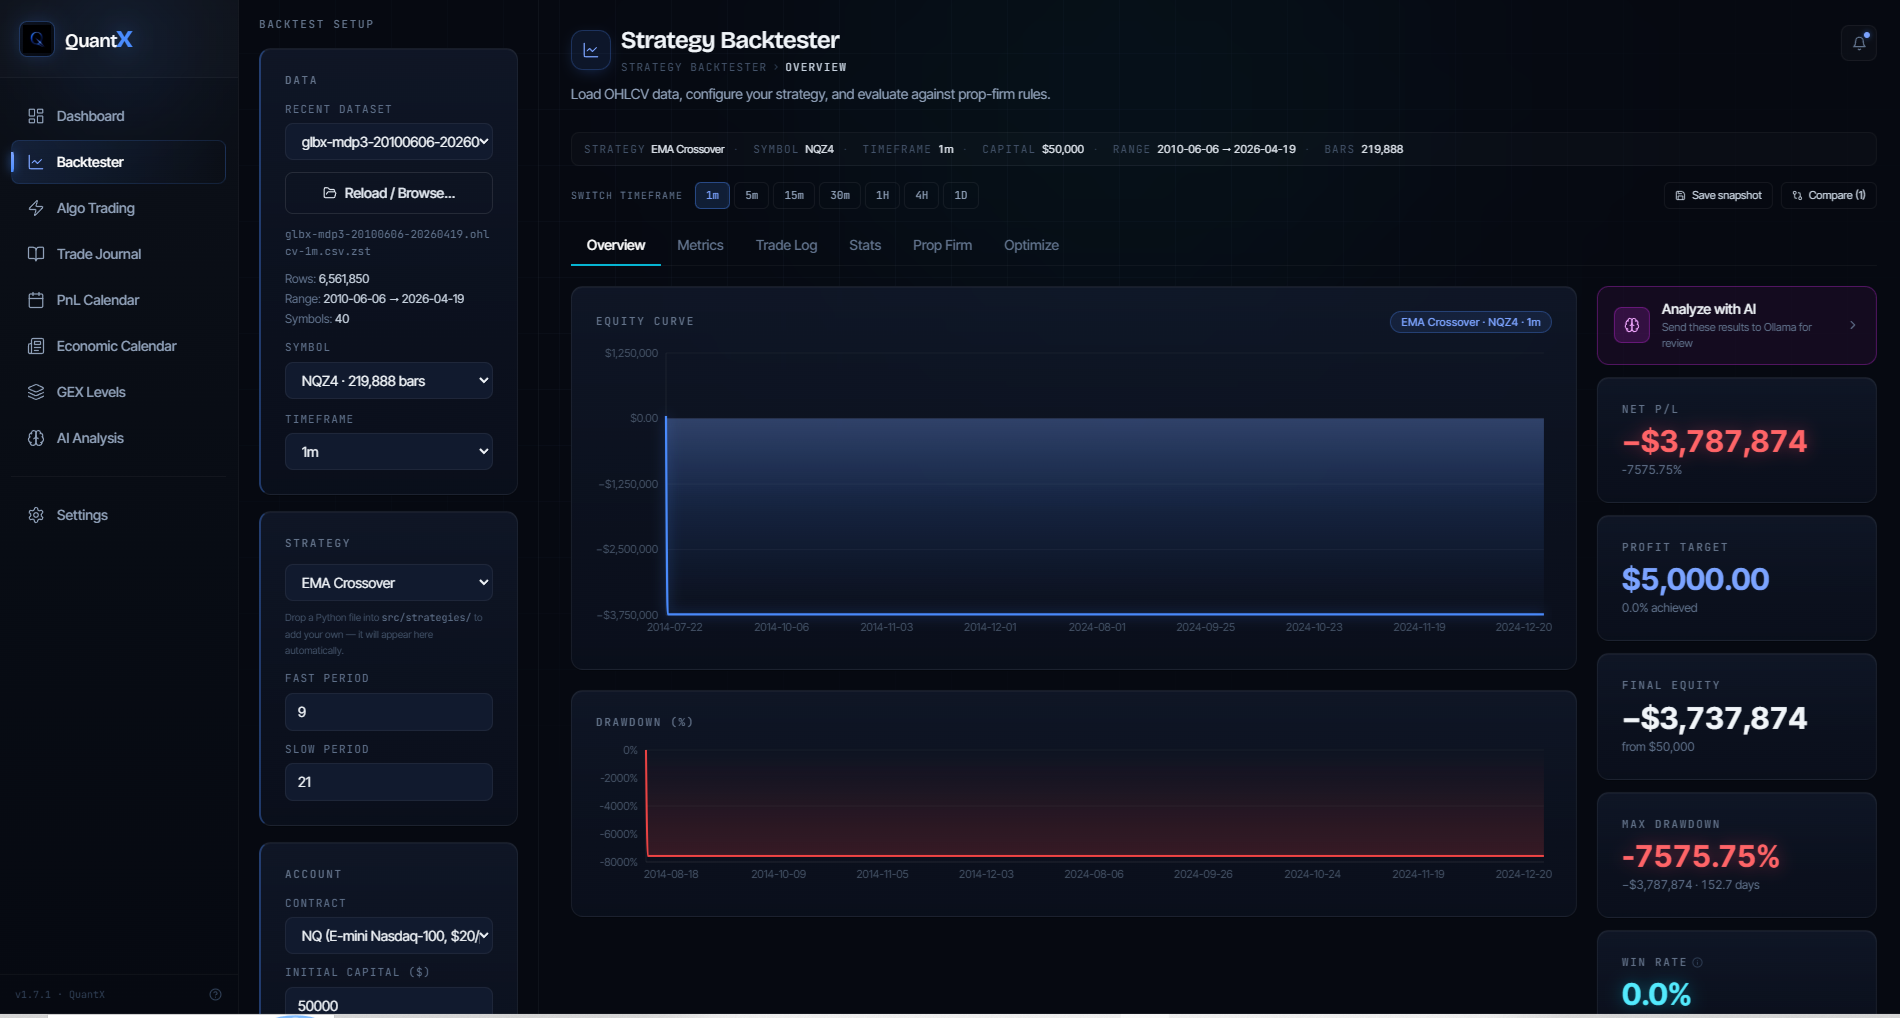Viewport: 1900px width, 1018px height.
Task: Open the Algo Trading page
Action: pyautogui.click(x=118, y=208)
